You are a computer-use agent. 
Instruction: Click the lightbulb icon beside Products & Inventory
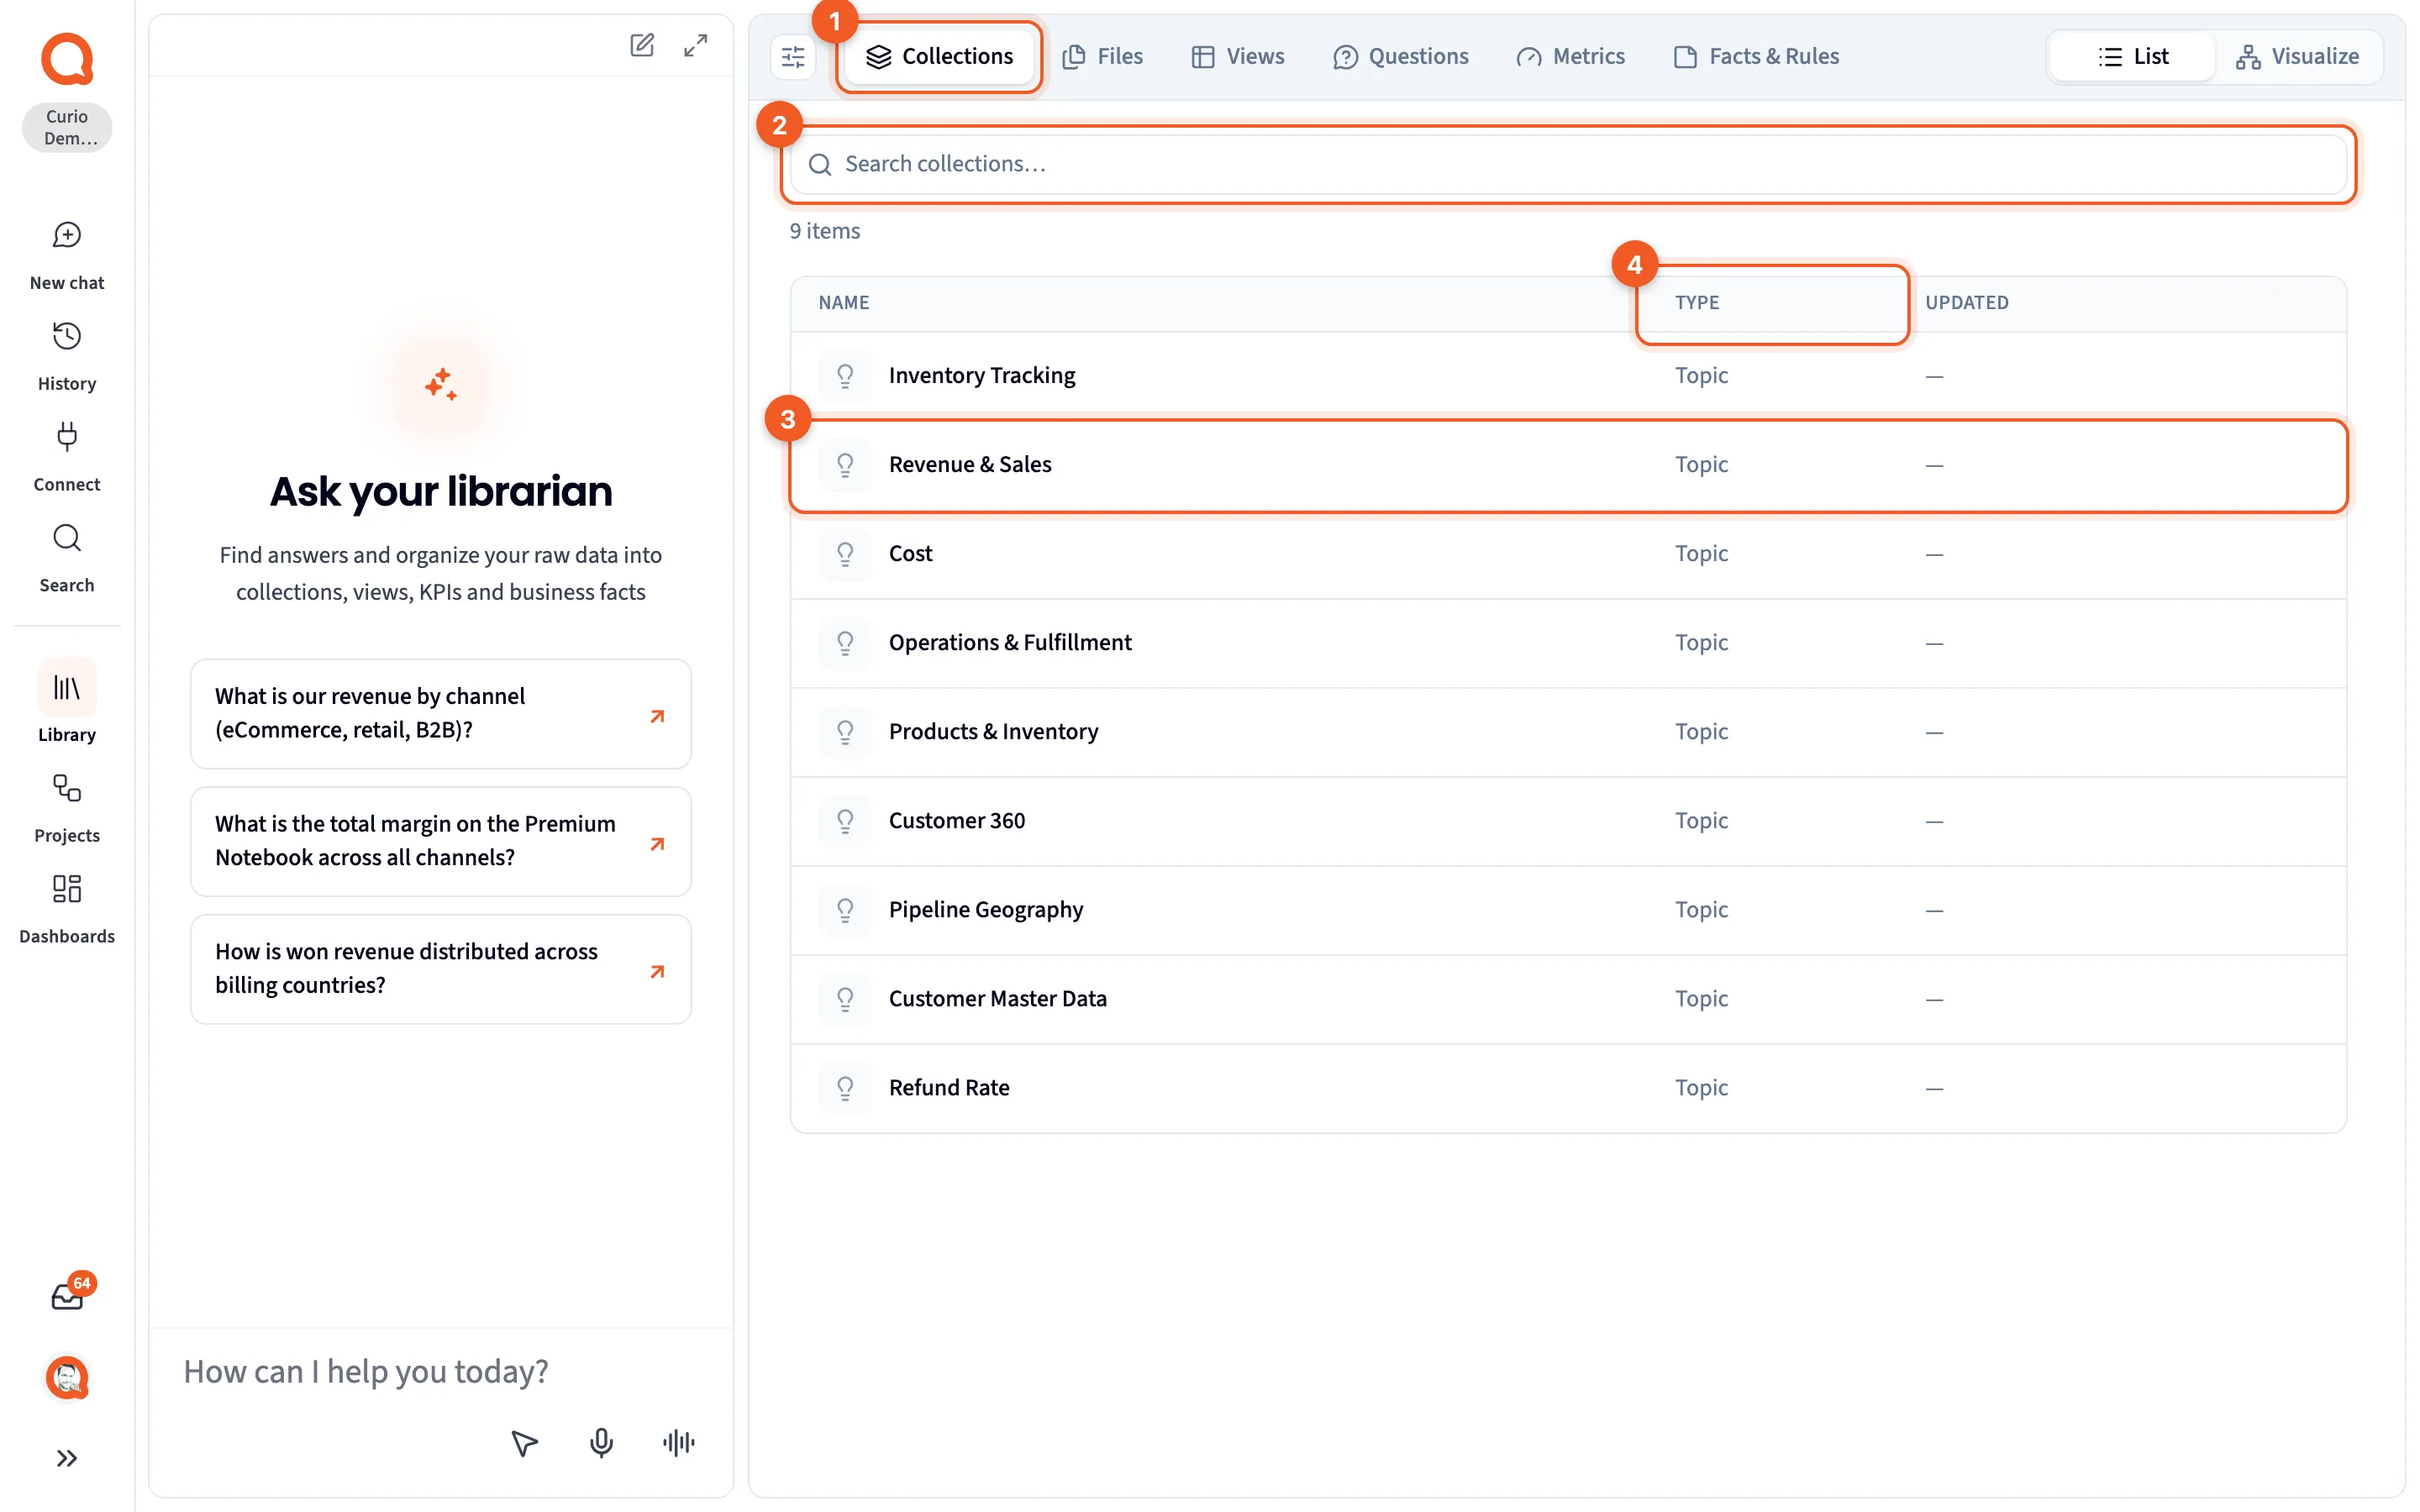point(845,732)
